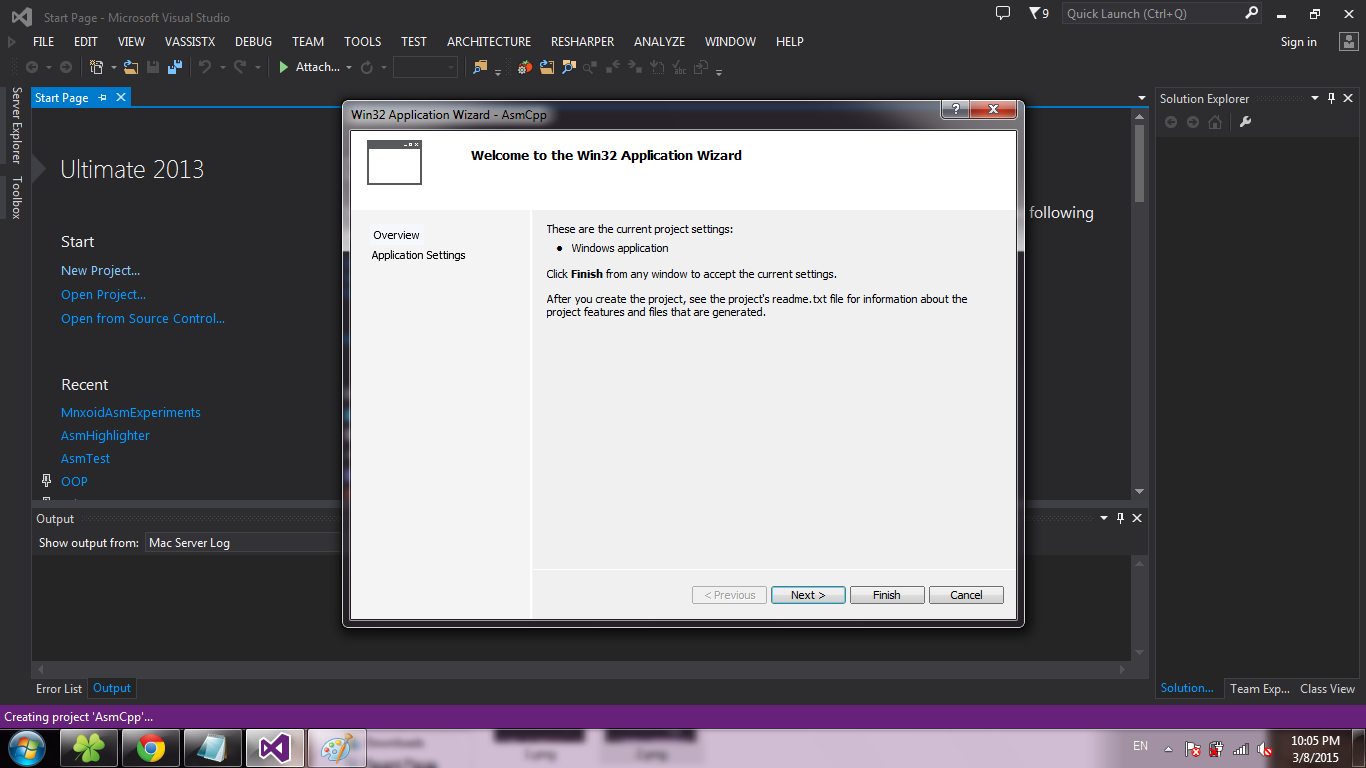Click the Find in Files toolbar icon
1366x768 pixels.
[480, 67]
